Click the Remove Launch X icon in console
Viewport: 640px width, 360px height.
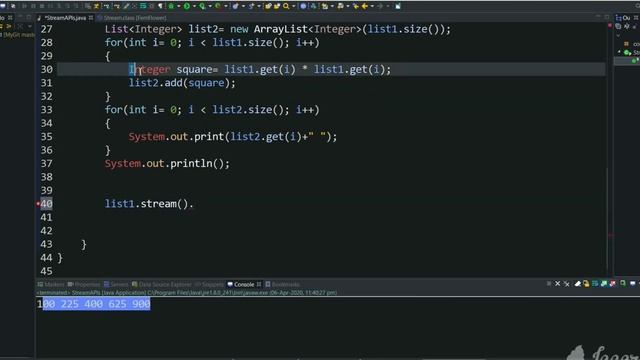tap(558, 284)
